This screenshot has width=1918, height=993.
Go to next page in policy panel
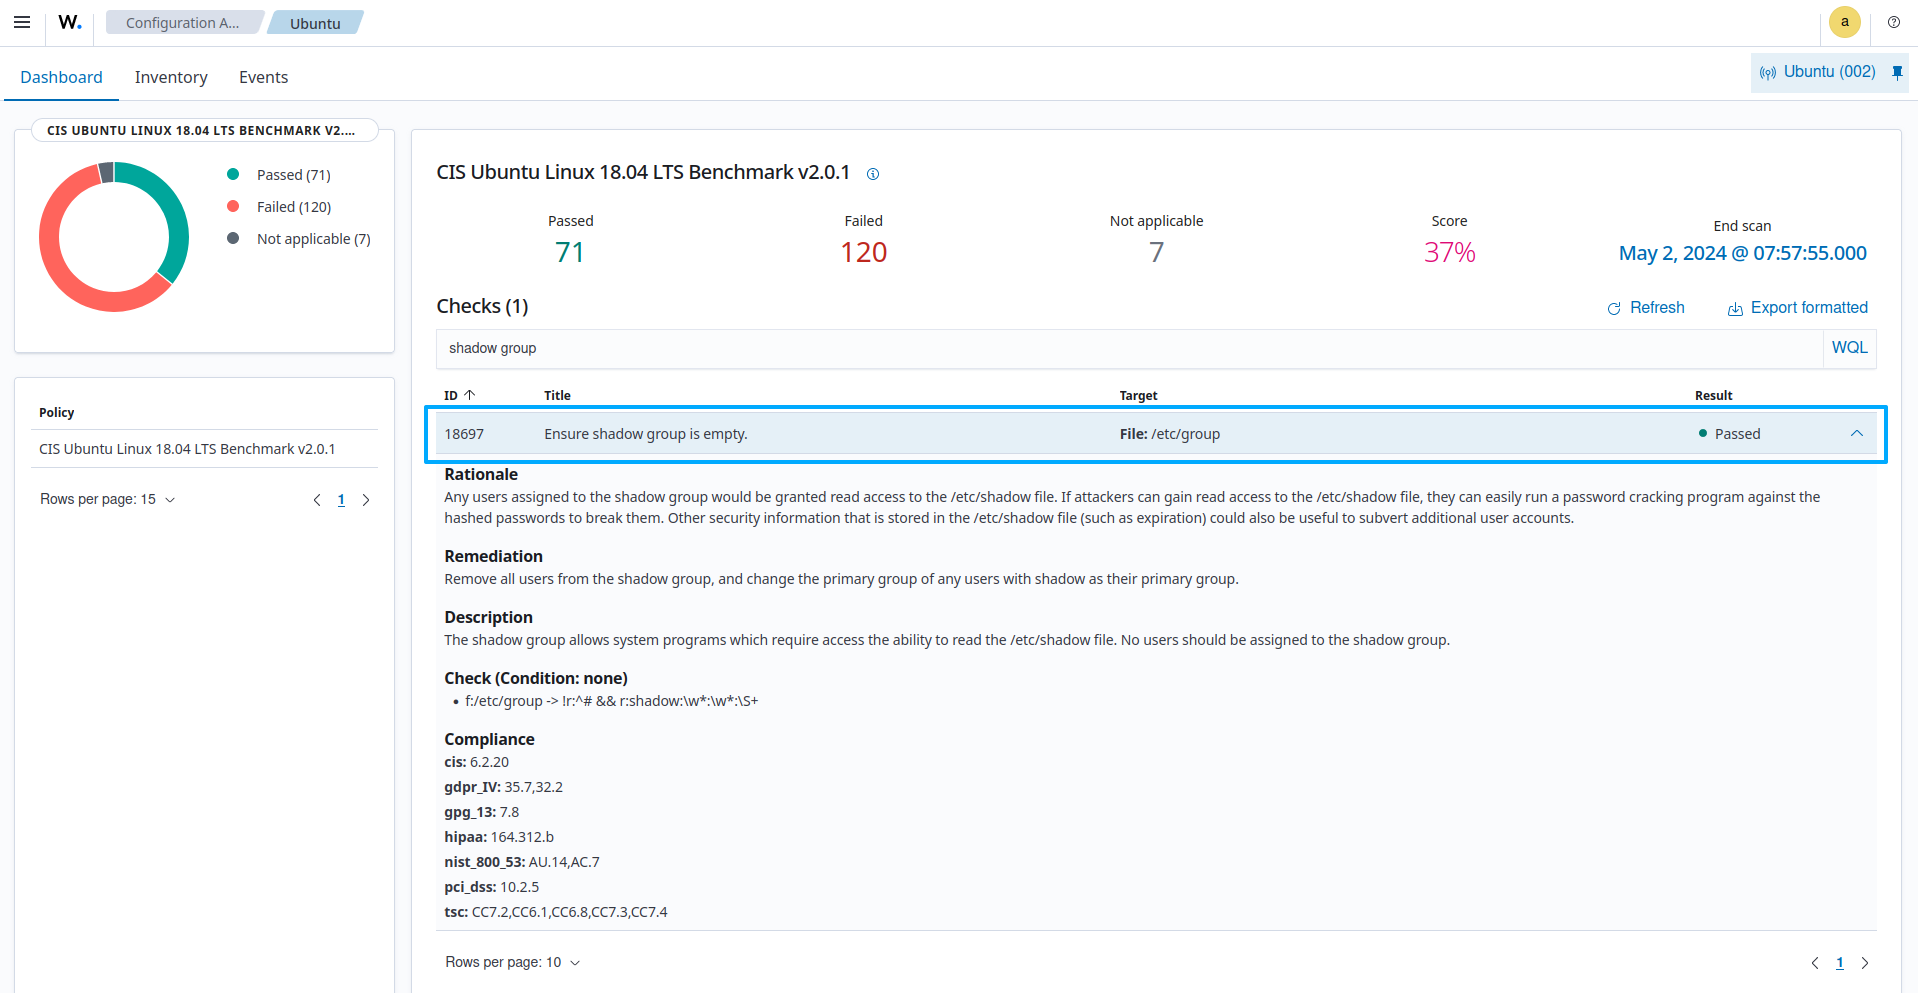[x=366, y=500]
